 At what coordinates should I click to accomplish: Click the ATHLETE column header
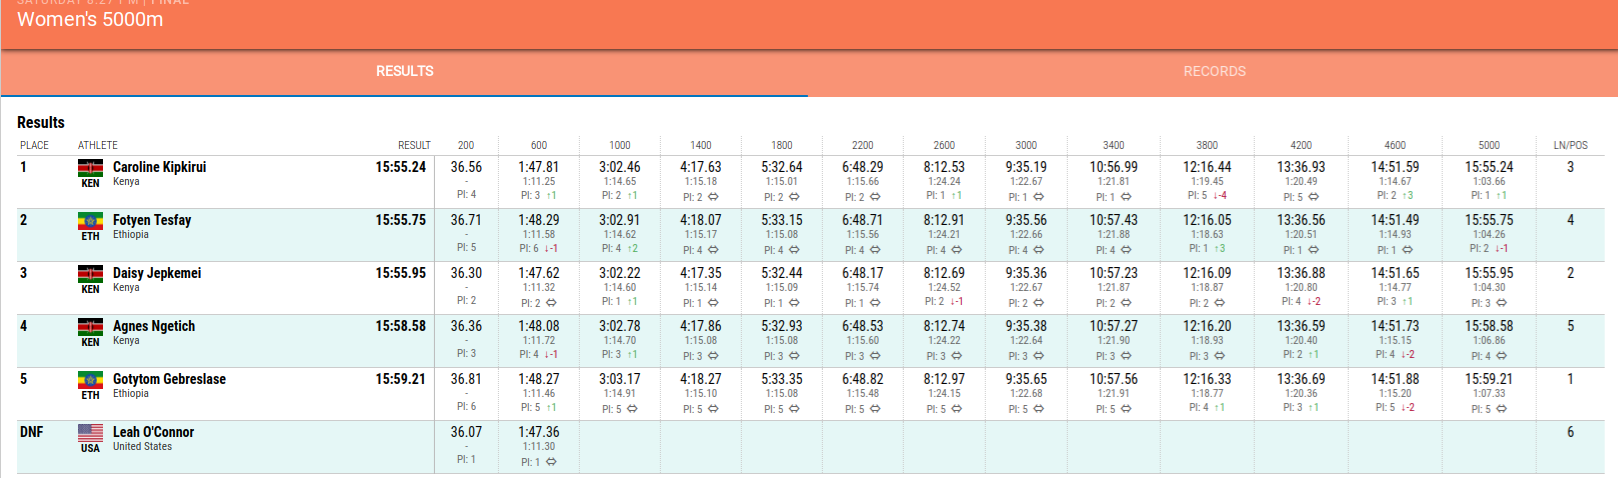(x=98, y=145)
